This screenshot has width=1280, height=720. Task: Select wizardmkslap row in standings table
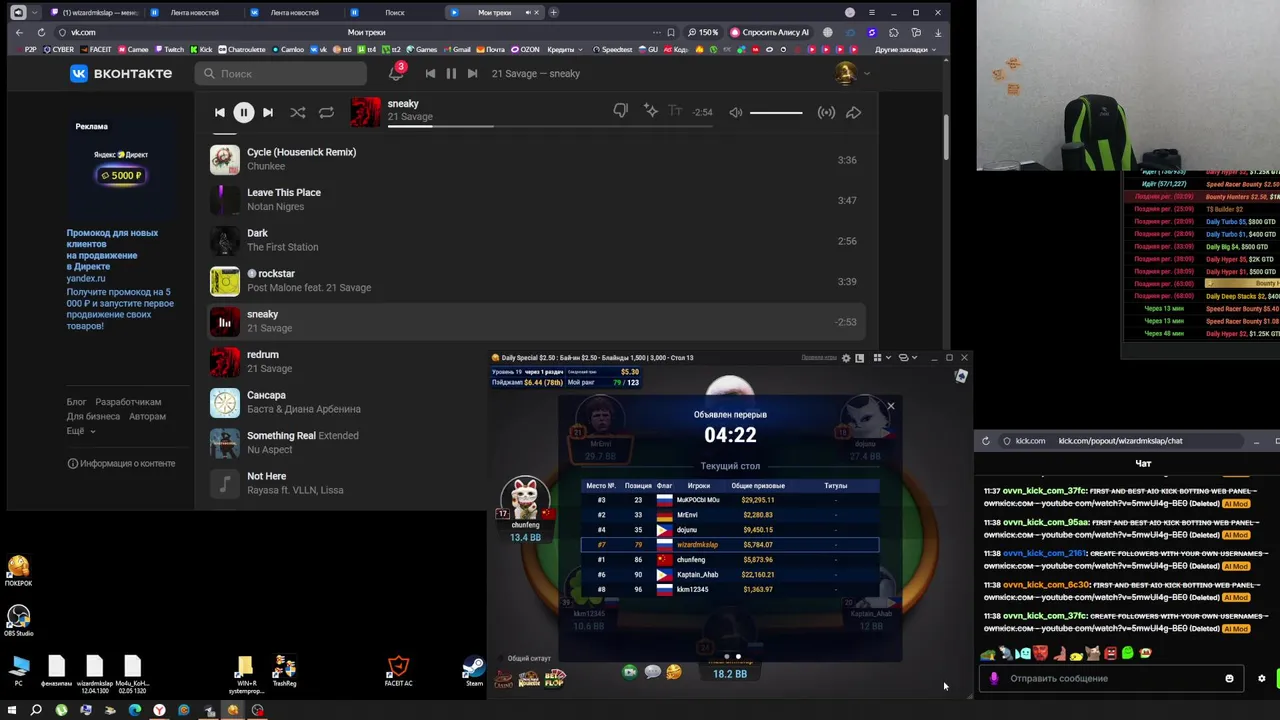point(730,545)
